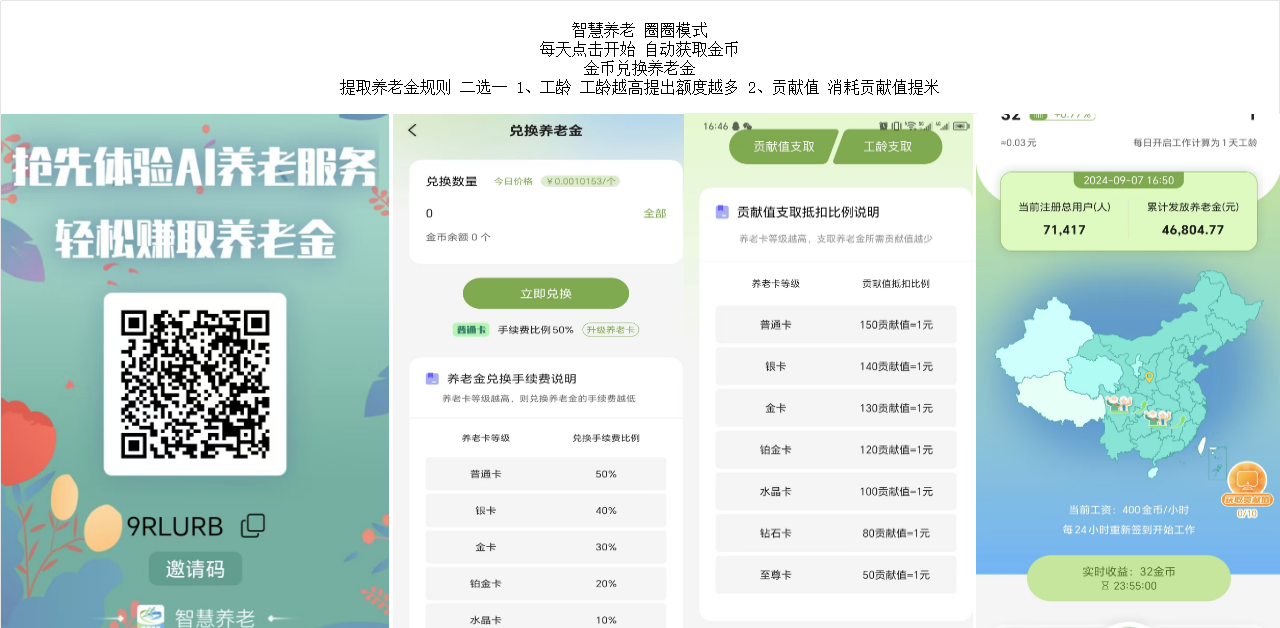Click the 全部 link in exchange quantity
The image size is (1280, 628).
pos(655,213)
